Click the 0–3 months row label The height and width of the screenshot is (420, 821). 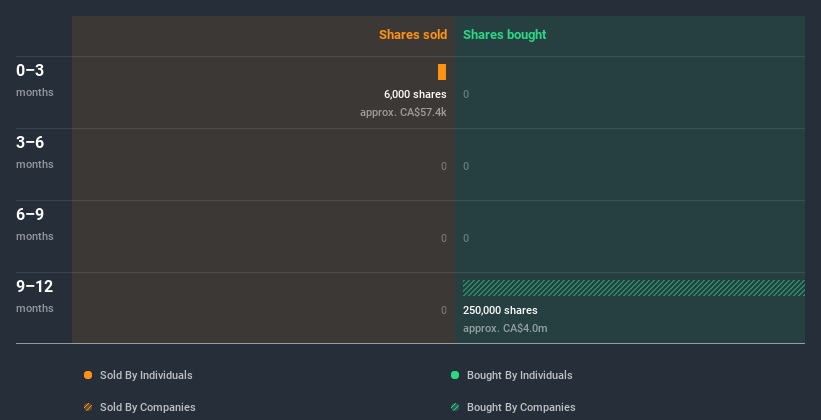(x=35, y=80)
